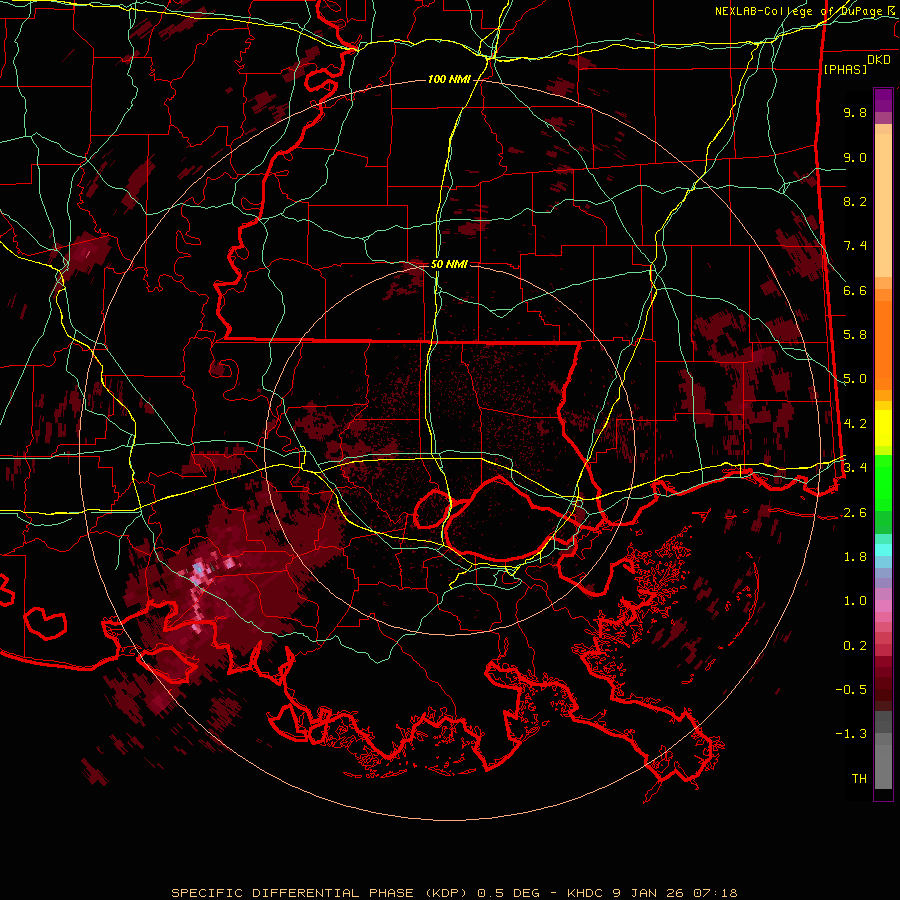The width and height of the screenshot is (900, 900).
Task: Pick the pink colorbar segment
Action: click(x=883, y=606)
